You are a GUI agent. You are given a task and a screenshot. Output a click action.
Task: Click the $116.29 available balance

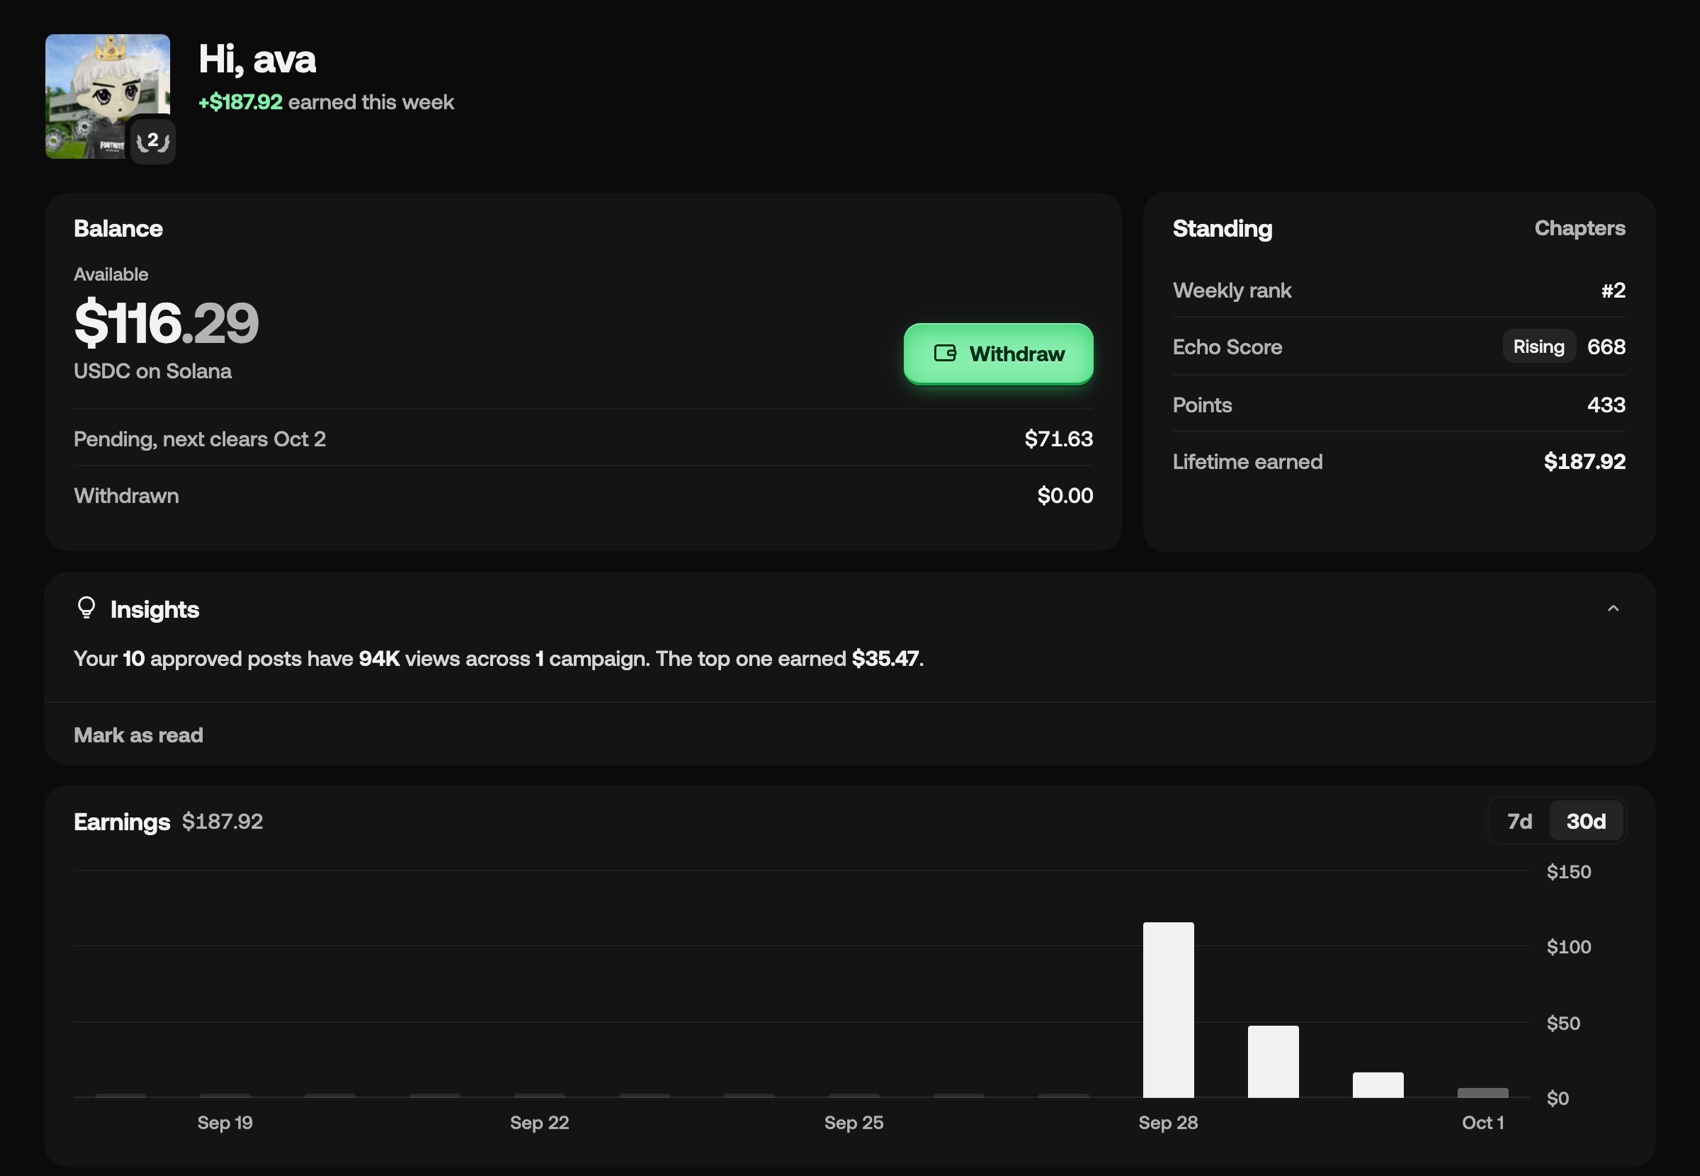click(x=166, y=322)
